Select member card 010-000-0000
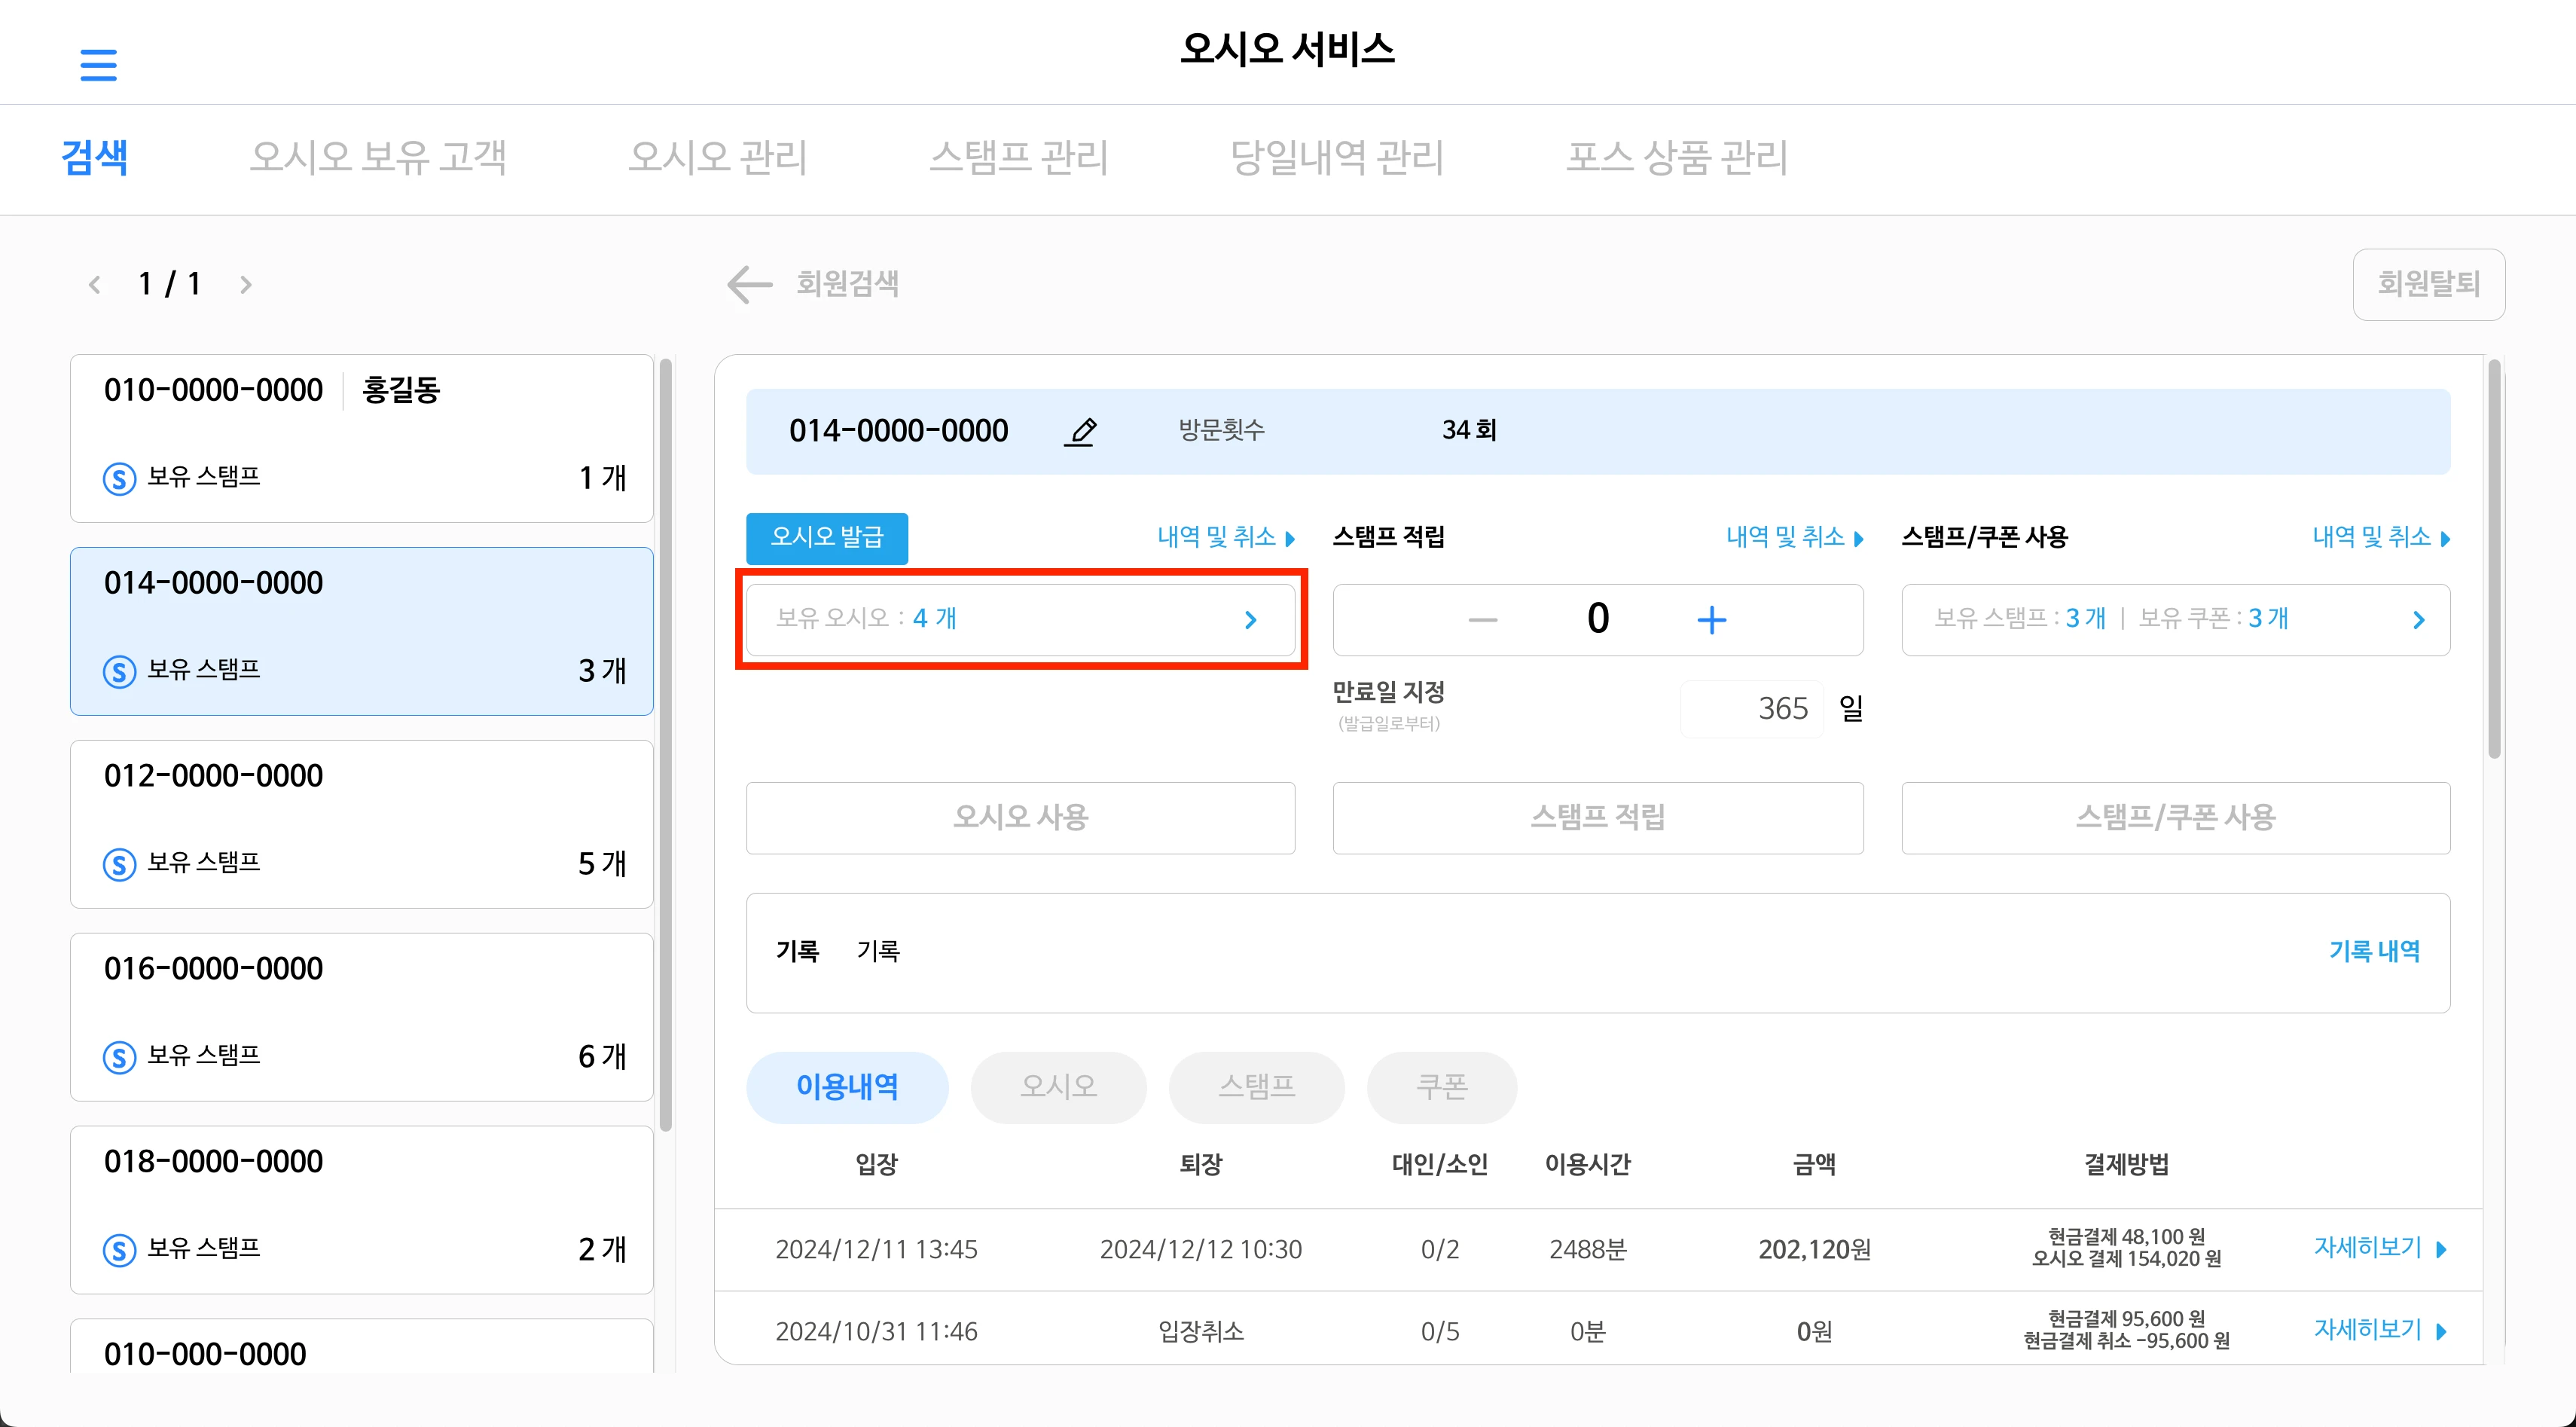 point(361,1347)
